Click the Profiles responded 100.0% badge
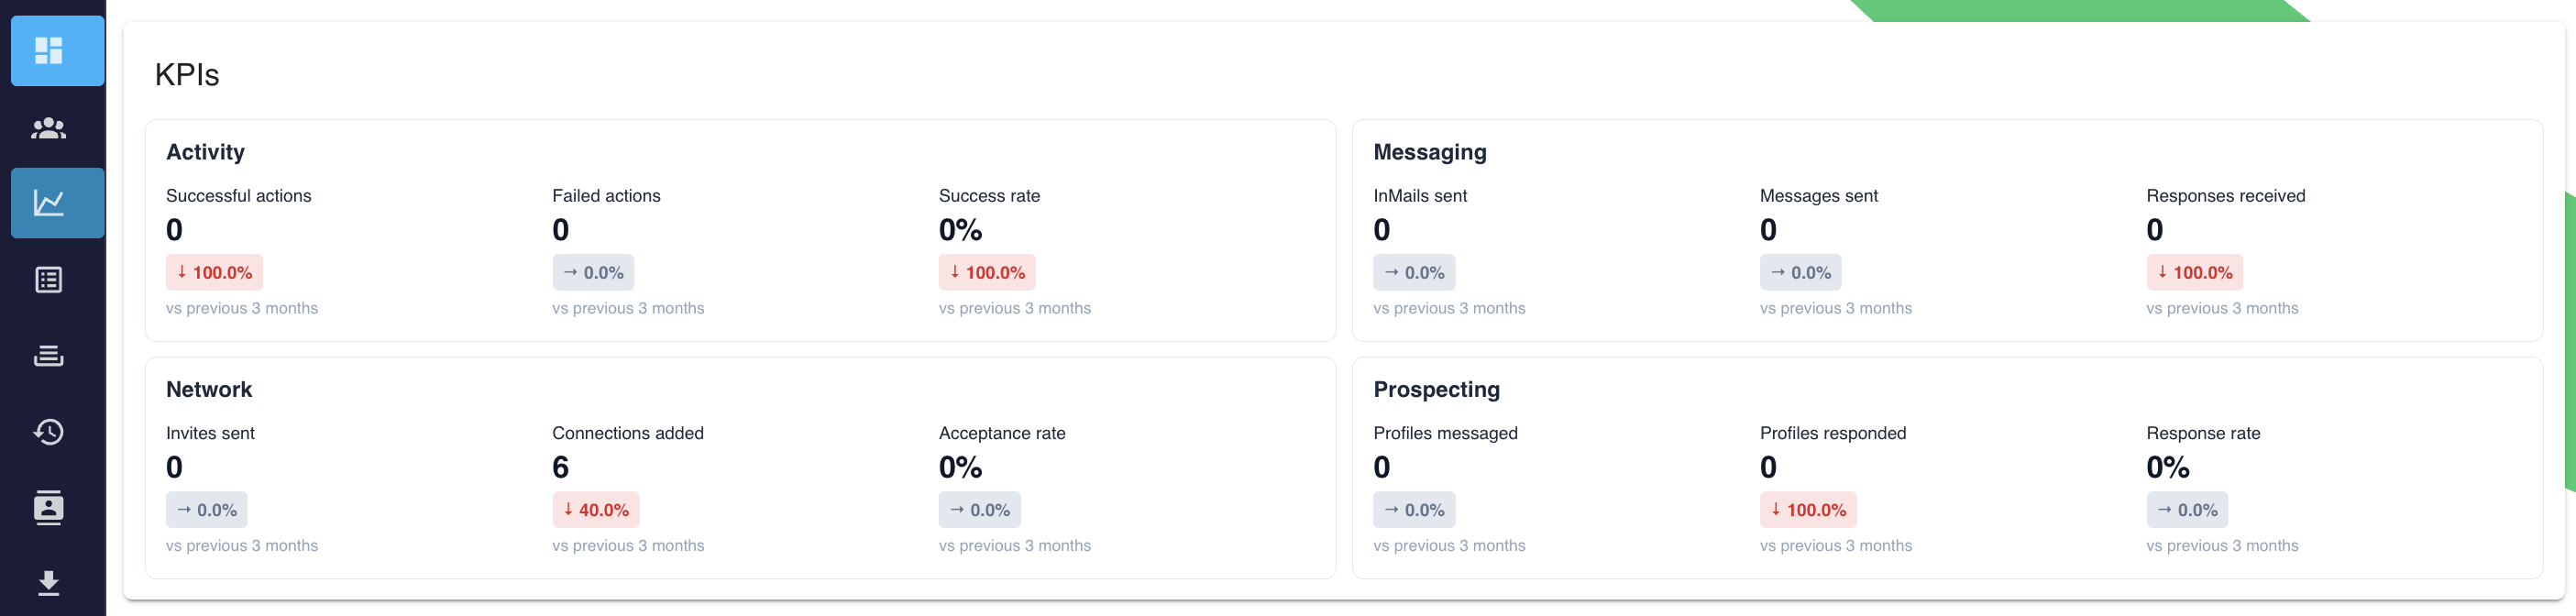Screen dimensions: 2576x616 pos(1807,510)
